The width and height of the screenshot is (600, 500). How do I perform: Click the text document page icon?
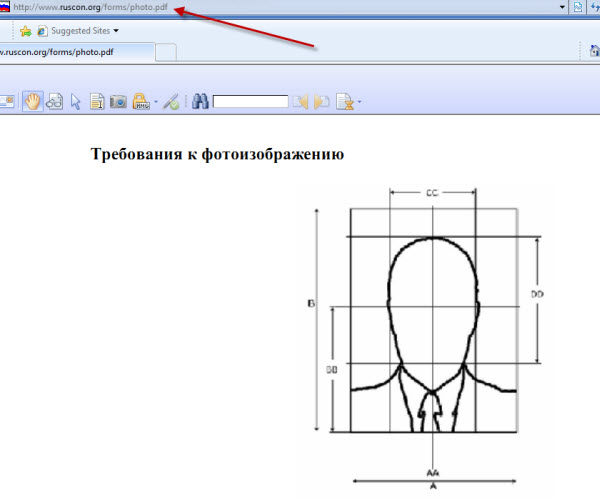(x=97, y=101)
